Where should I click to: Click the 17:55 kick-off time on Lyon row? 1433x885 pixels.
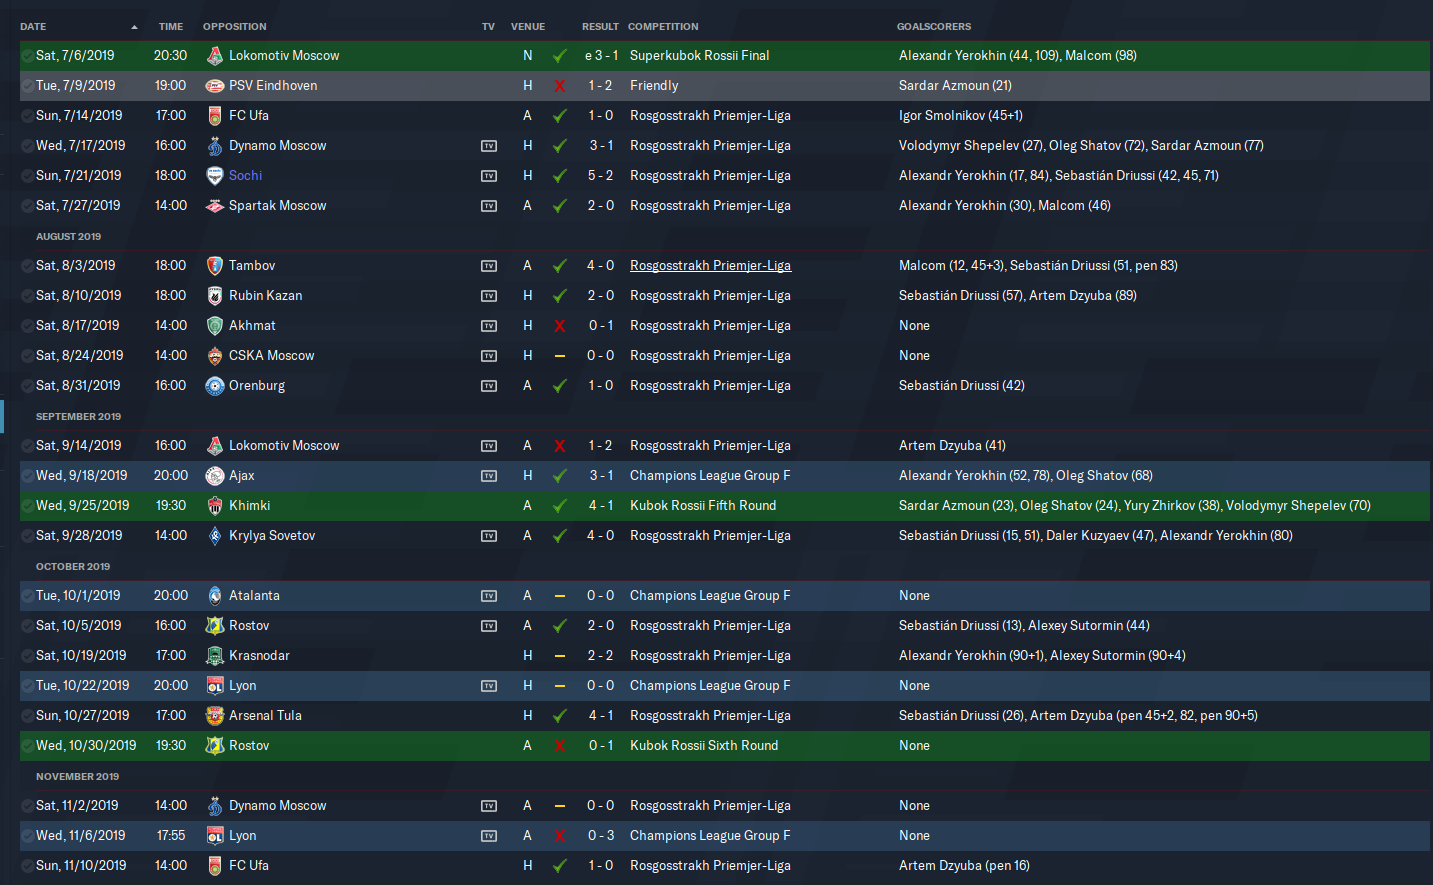[x=171, y=836]
